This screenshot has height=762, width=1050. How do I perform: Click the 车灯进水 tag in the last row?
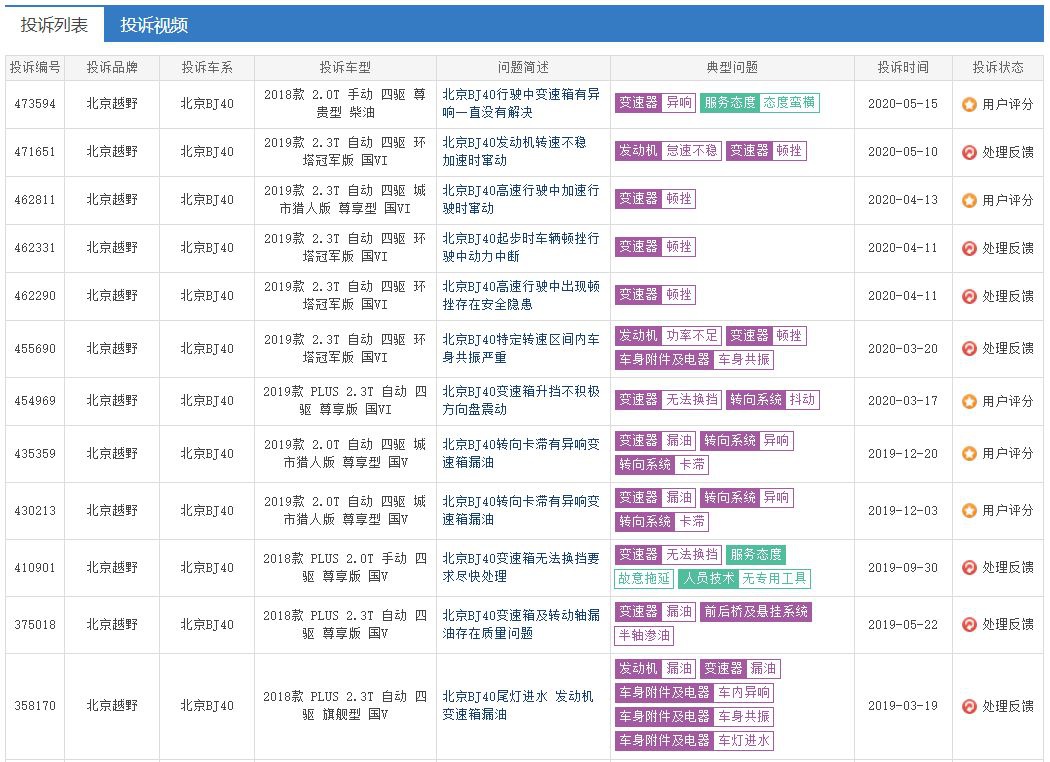click(x=743, y=741)
